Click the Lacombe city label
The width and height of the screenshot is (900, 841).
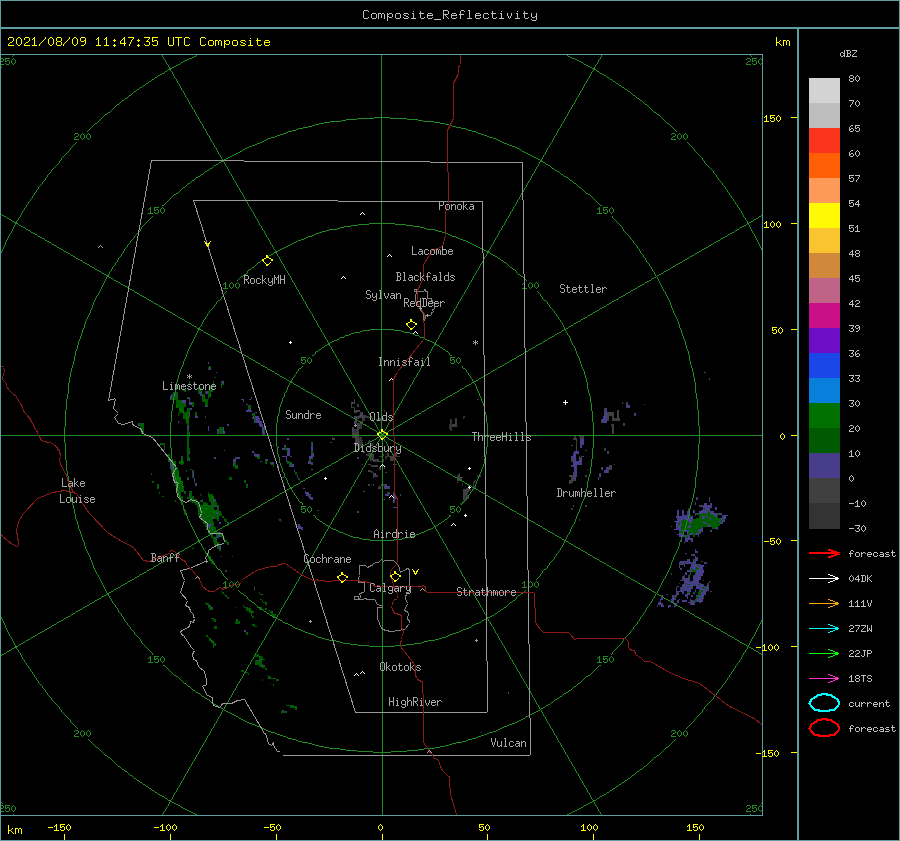432,251
